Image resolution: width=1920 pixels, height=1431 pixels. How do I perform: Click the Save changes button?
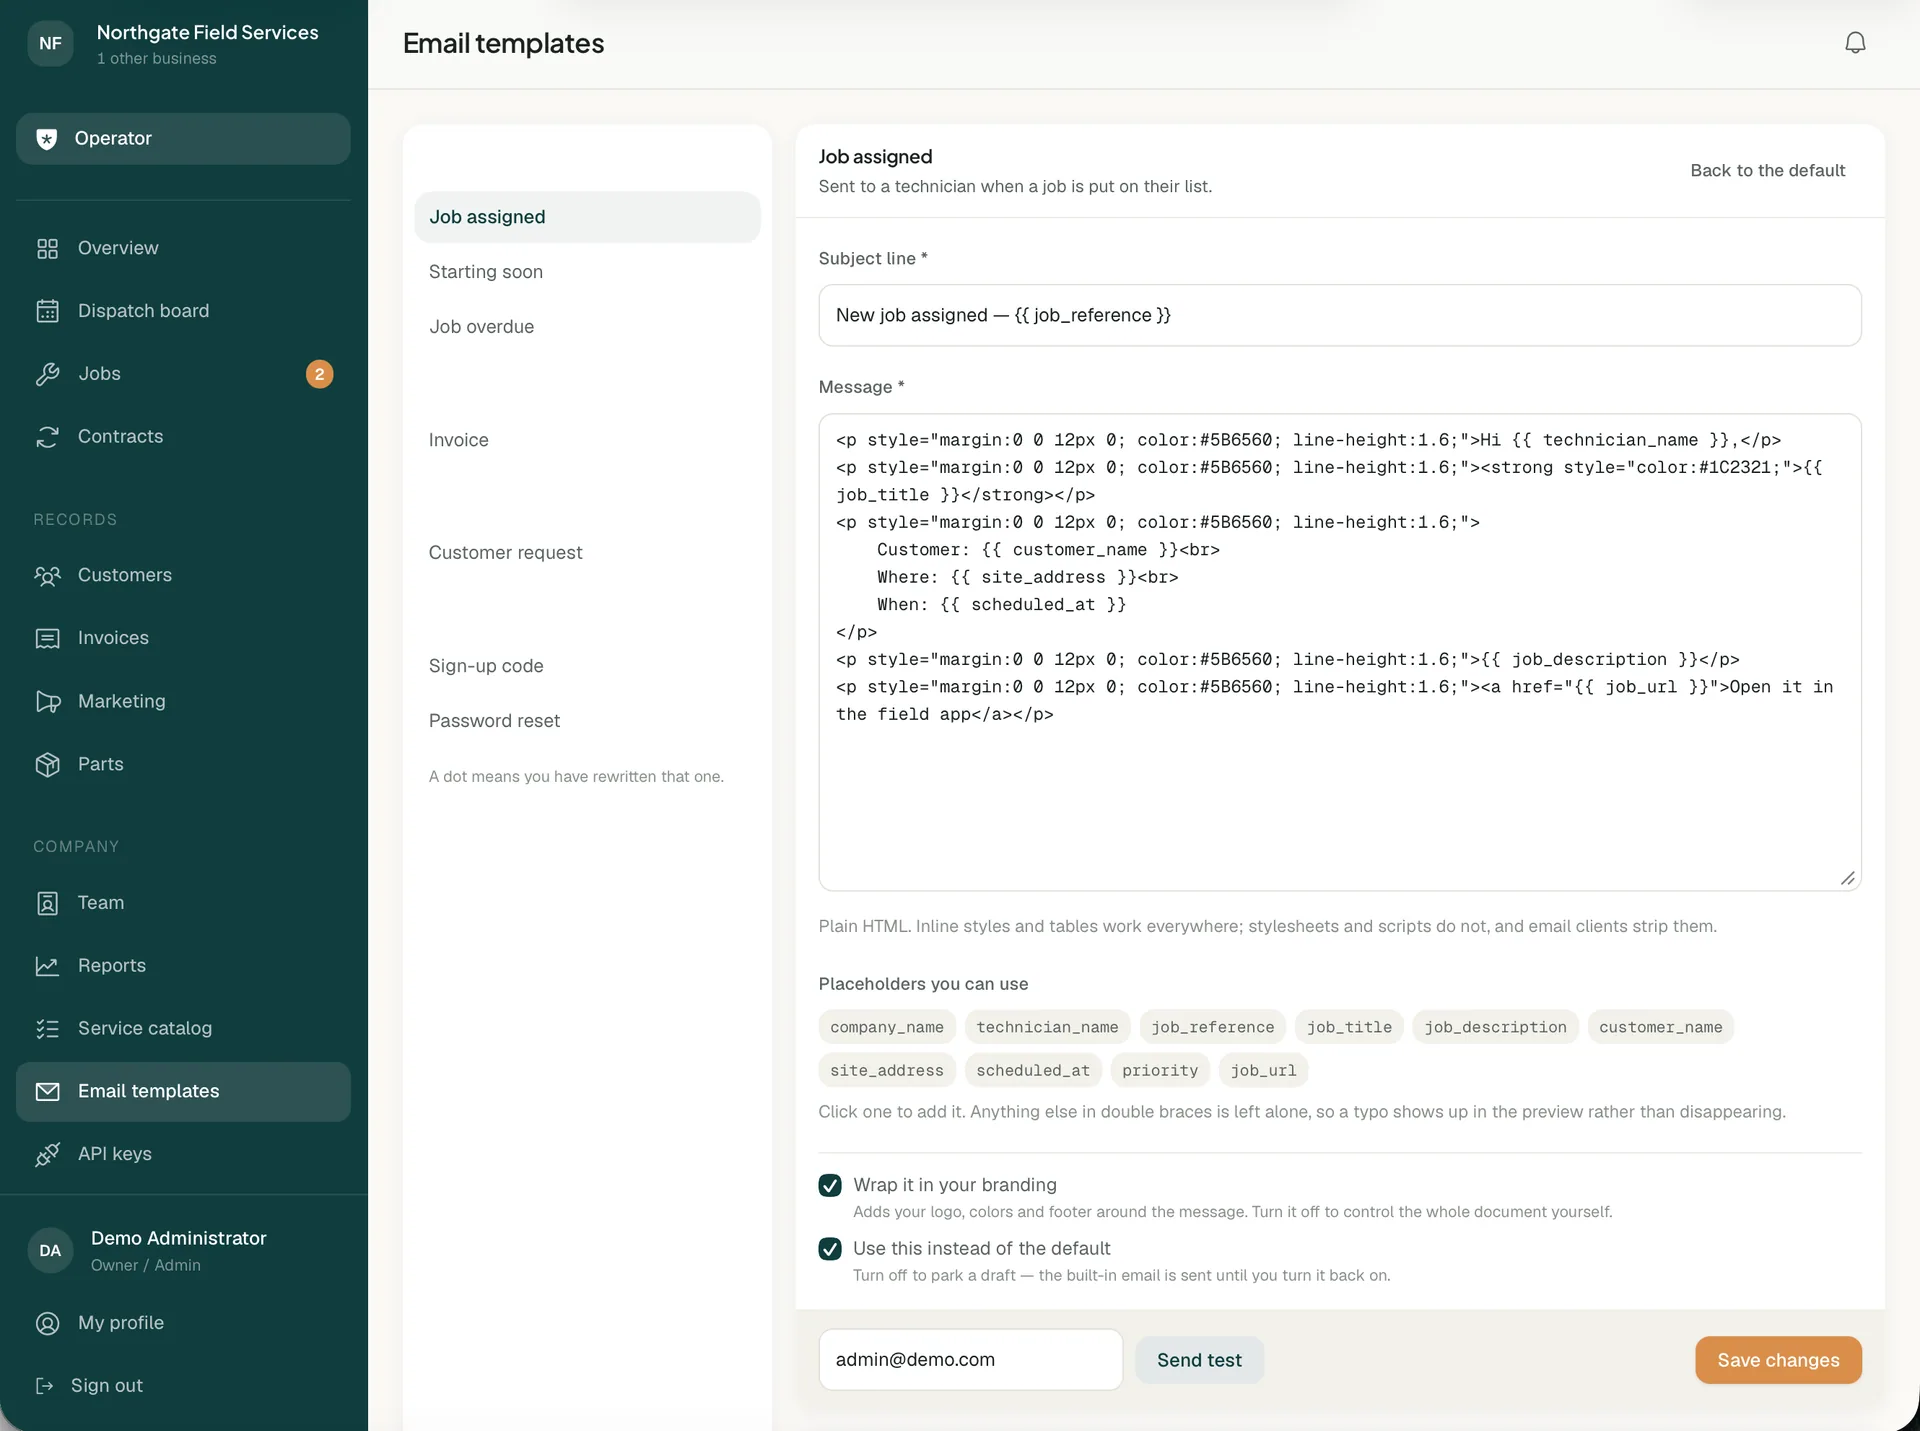[x=1778, y=1360]
